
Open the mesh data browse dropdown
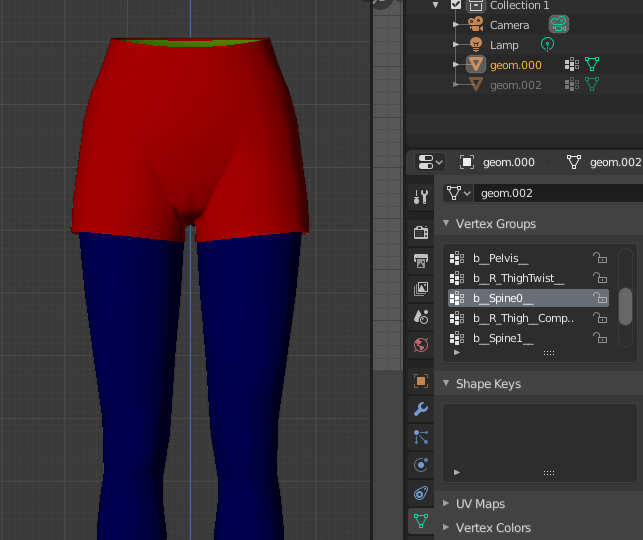click(x=458, y=193)
